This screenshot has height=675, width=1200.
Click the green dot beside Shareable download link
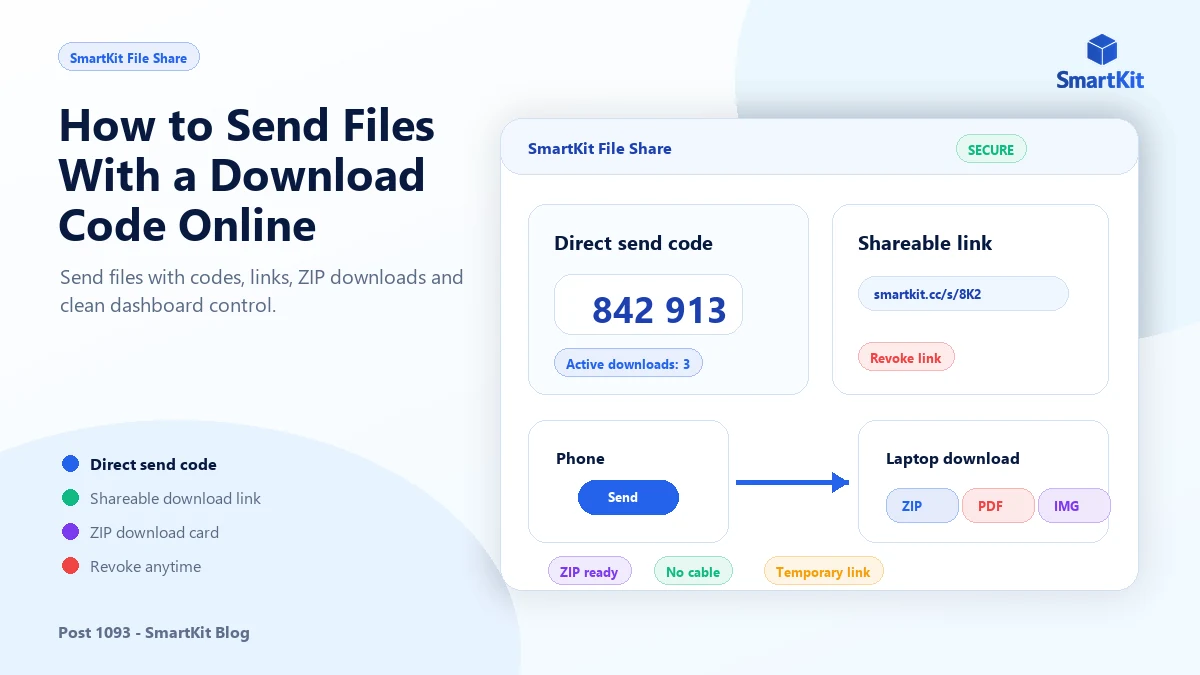pos(70,498)
